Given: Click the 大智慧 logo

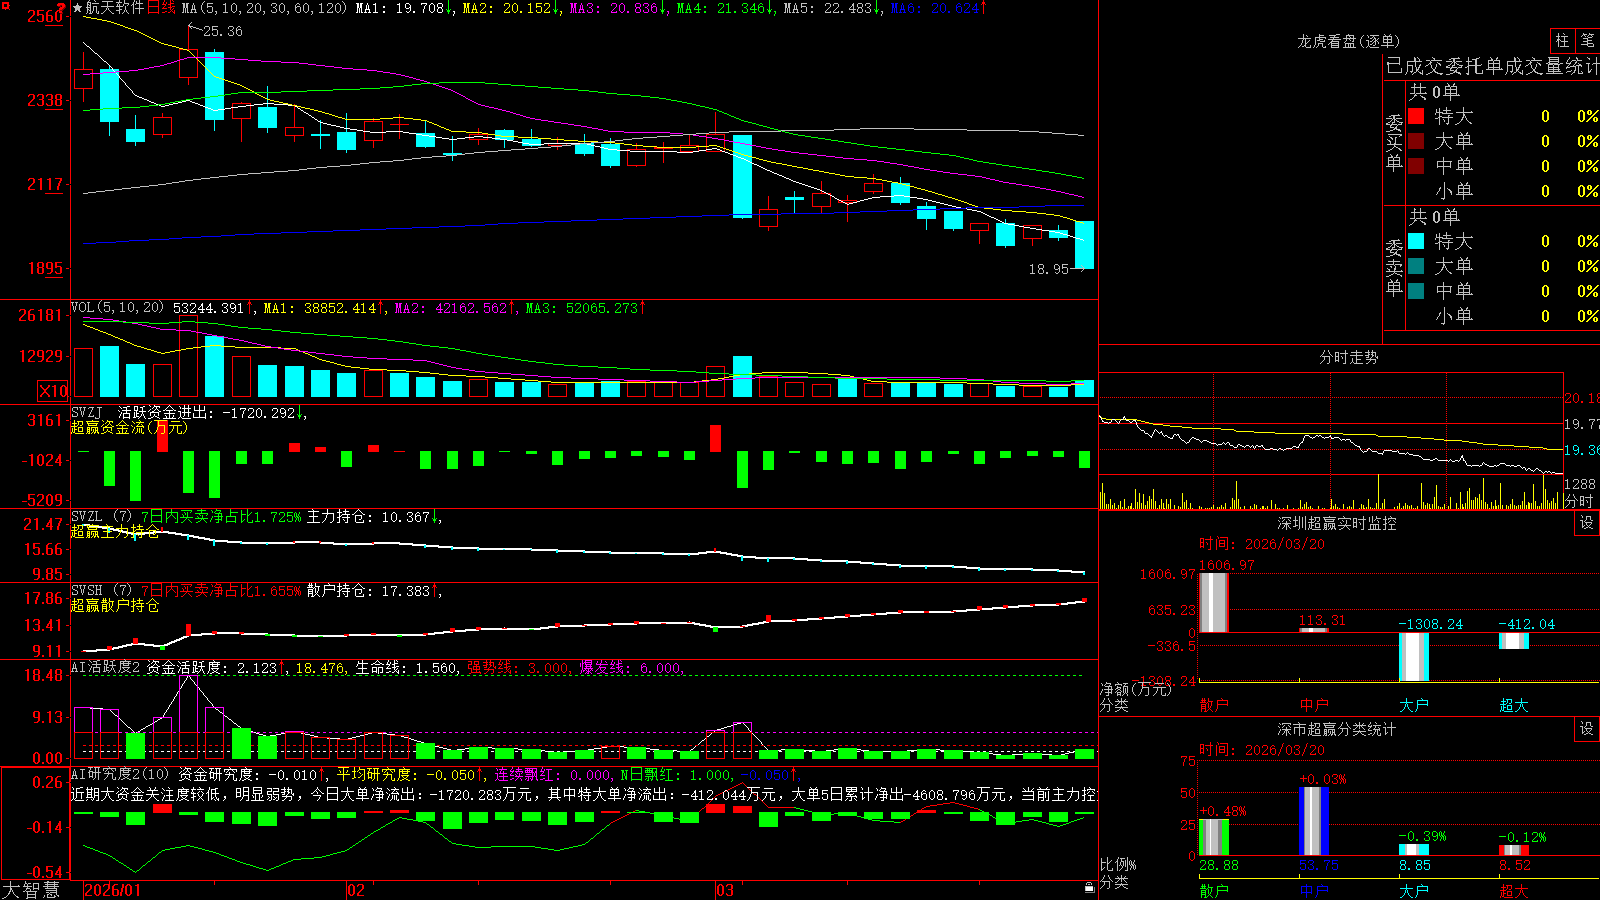Looking at the screenshot, I should (31, 890).
